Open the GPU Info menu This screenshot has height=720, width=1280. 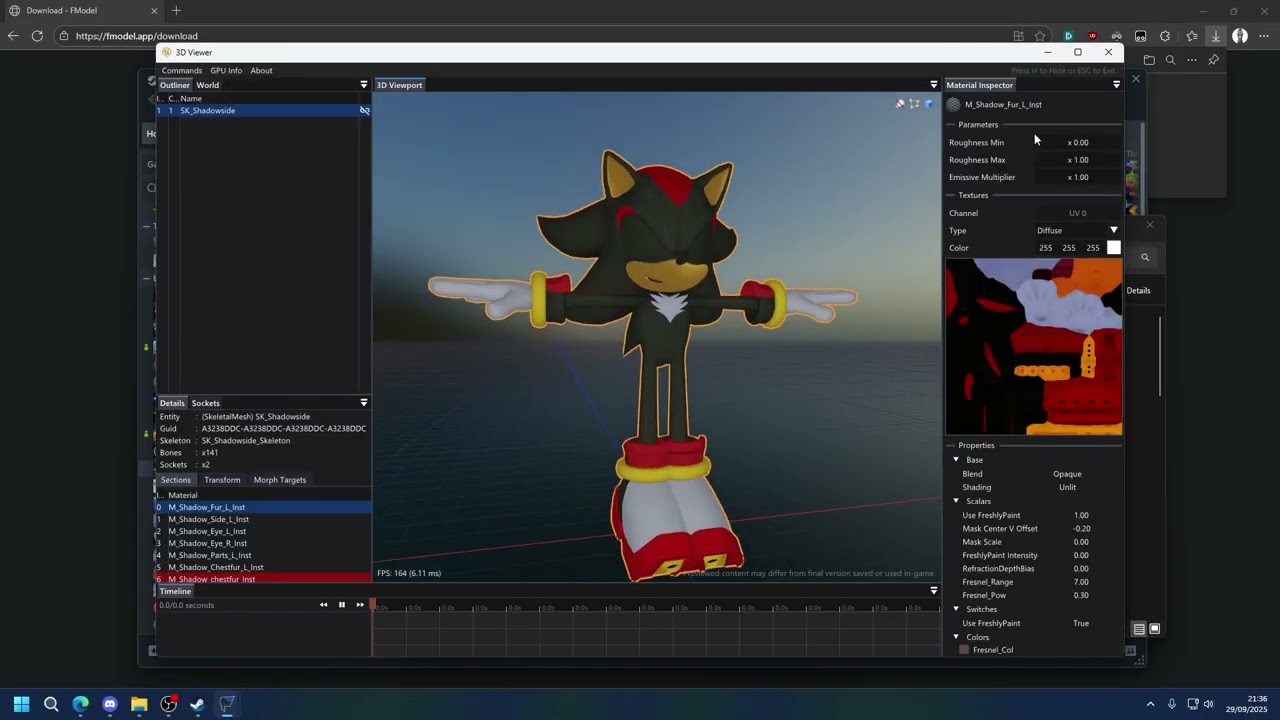click(x=226, y=70)
